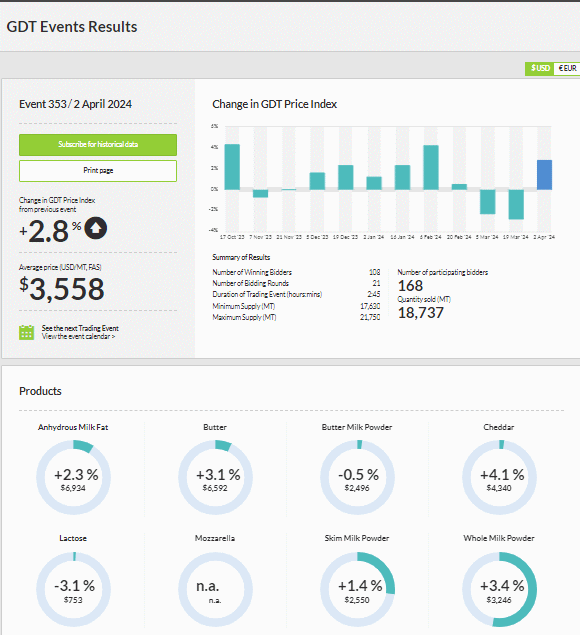580x635 pixels.
Task: Click the 168 participating bidders value
Action: [410, 286]
